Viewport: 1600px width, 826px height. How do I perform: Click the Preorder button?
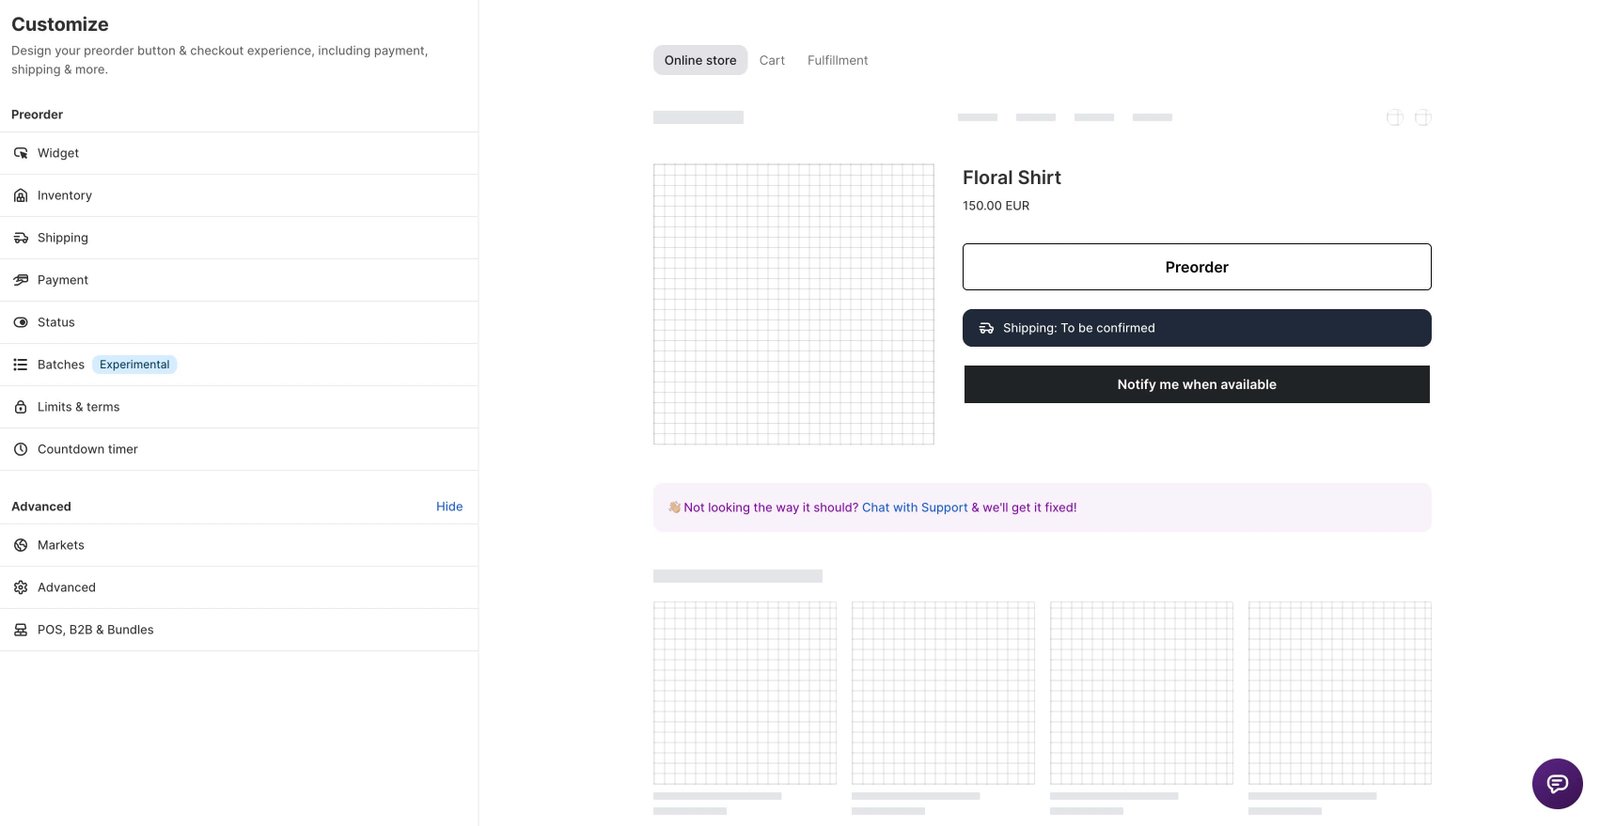(1197, 267)
